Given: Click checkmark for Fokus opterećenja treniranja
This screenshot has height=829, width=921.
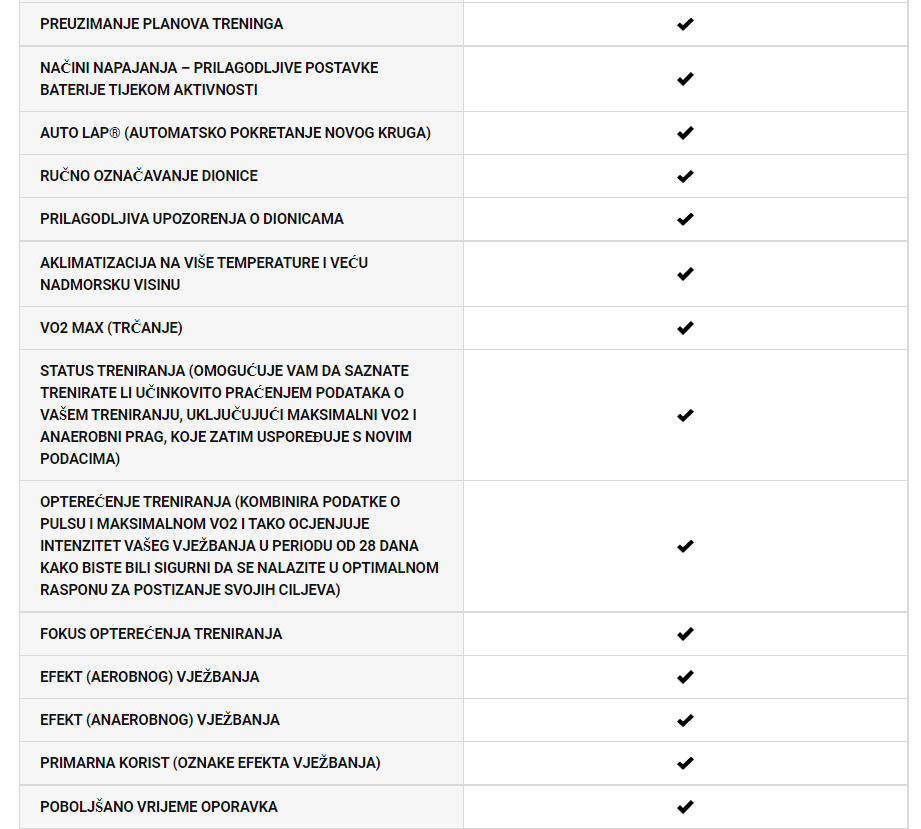Looking at the screenshot, I should tap(685, 634).
